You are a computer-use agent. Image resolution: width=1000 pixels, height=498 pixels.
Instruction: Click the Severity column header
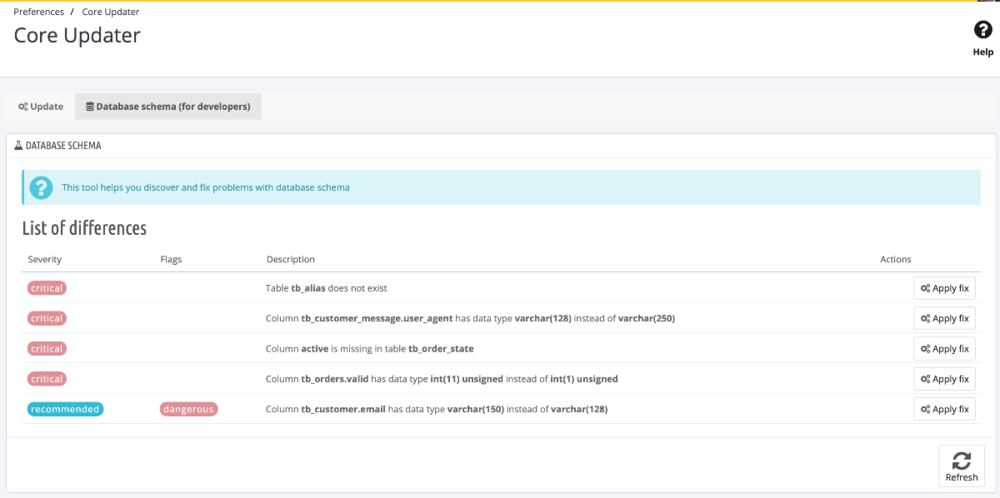(45, 259)
